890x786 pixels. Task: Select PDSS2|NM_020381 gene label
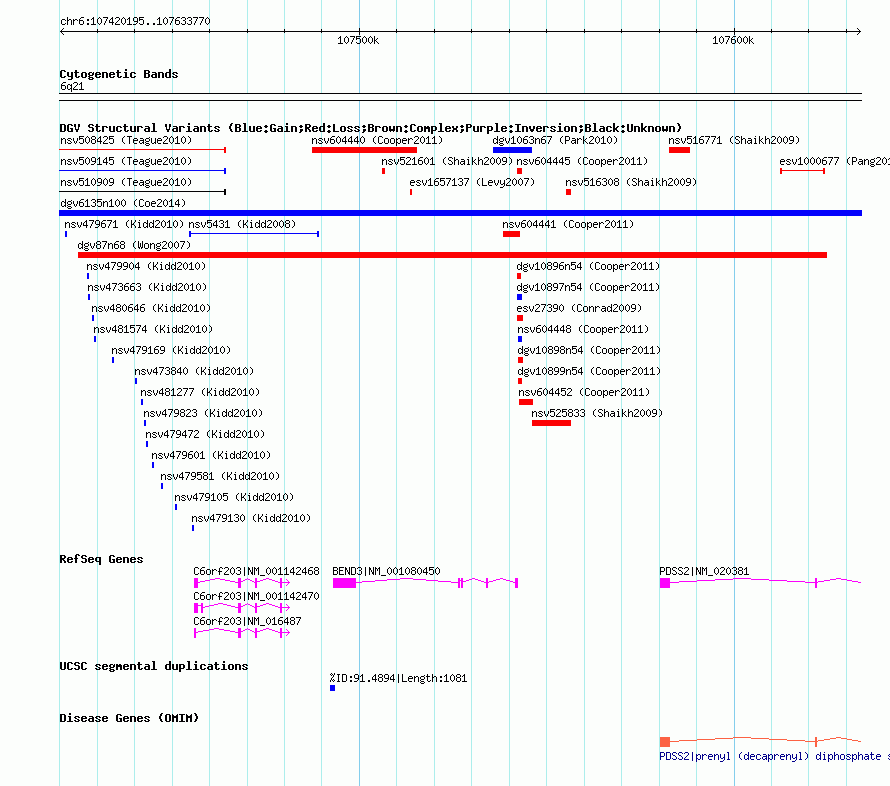pyautogui.click(x=704, y=571)
